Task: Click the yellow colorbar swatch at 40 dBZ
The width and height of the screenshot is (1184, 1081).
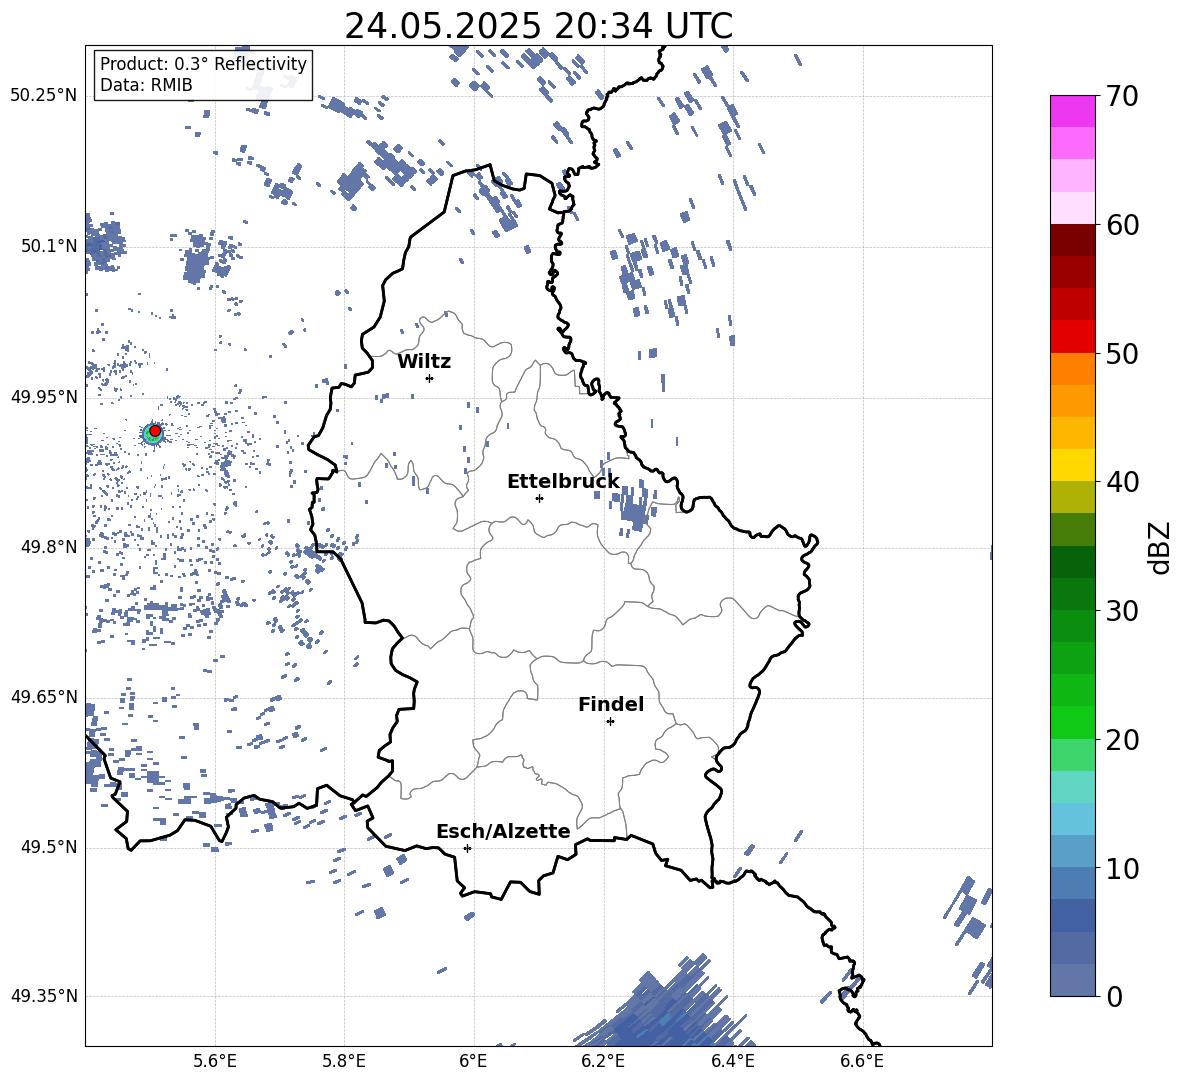Action: [x=1072, y=465]
